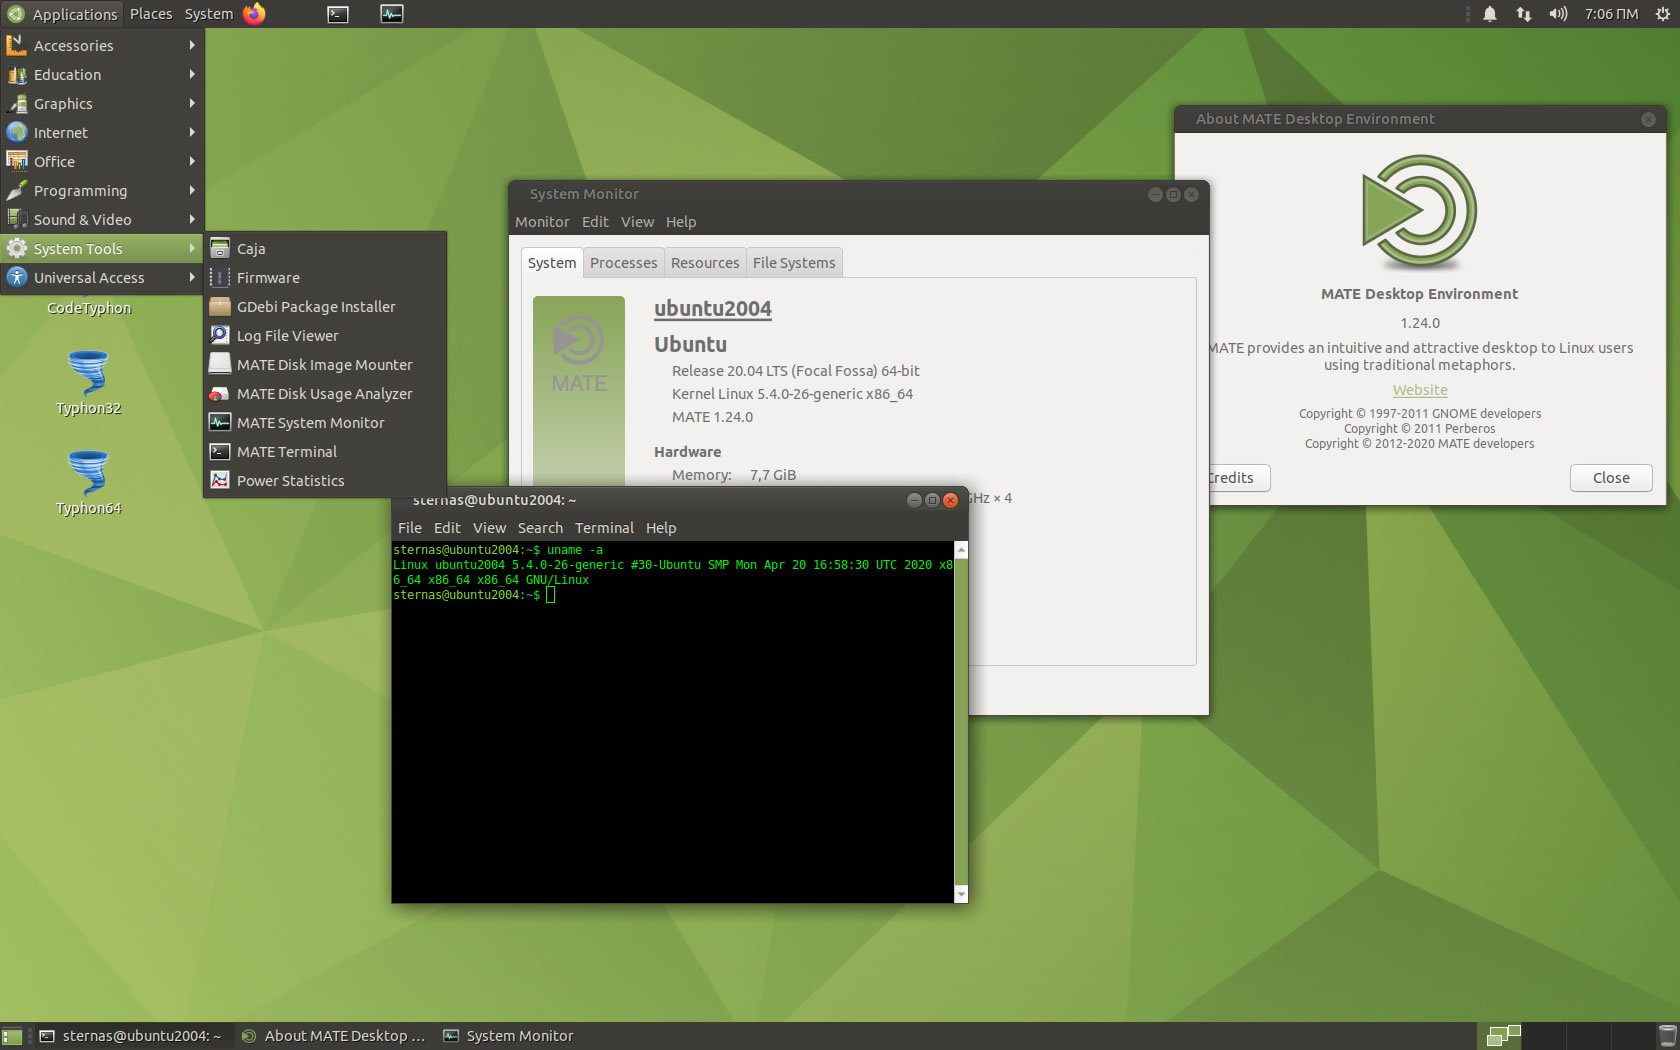Open Terminal menu in terminal window
The height and width of the screenshot is (1050, 1680).
[x=604, y=528]
